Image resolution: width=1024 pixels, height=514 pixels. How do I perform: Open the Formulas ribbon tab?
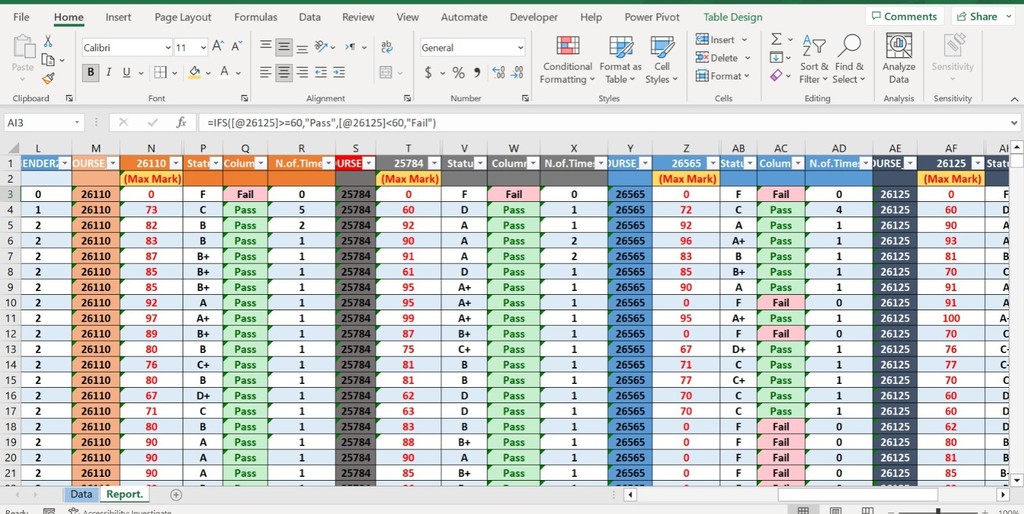(255, 18)
